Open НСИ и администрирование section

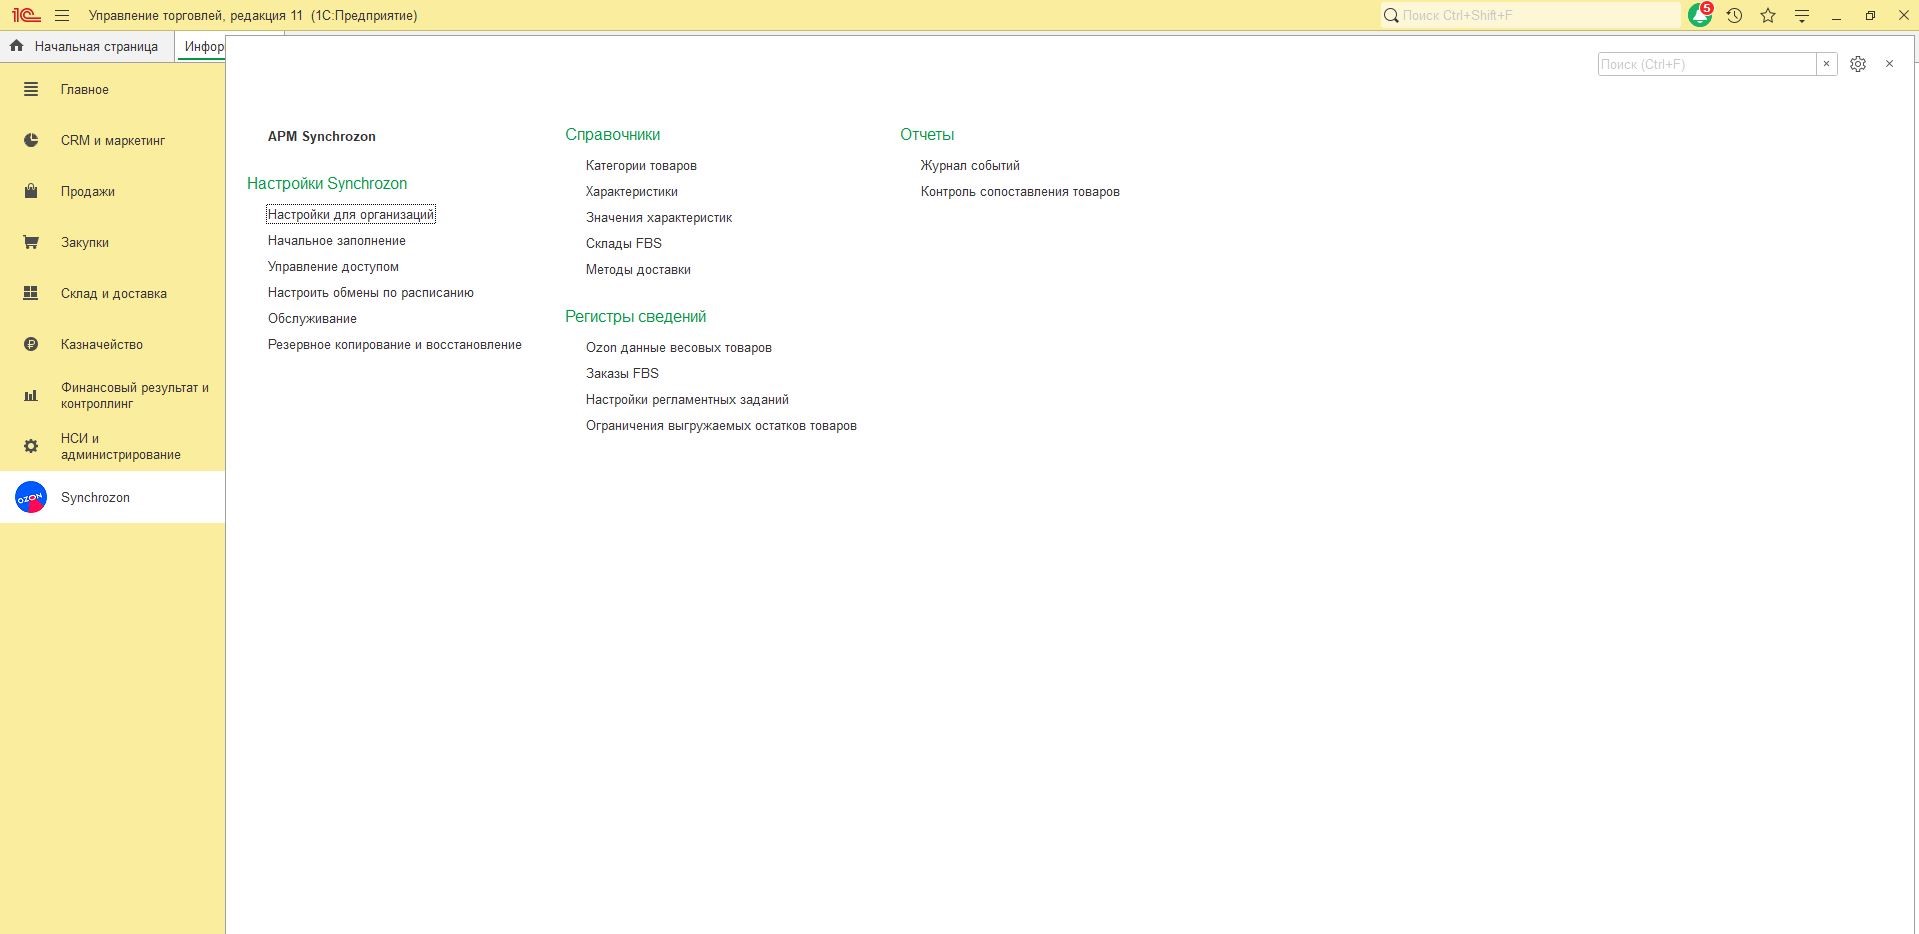112,446
